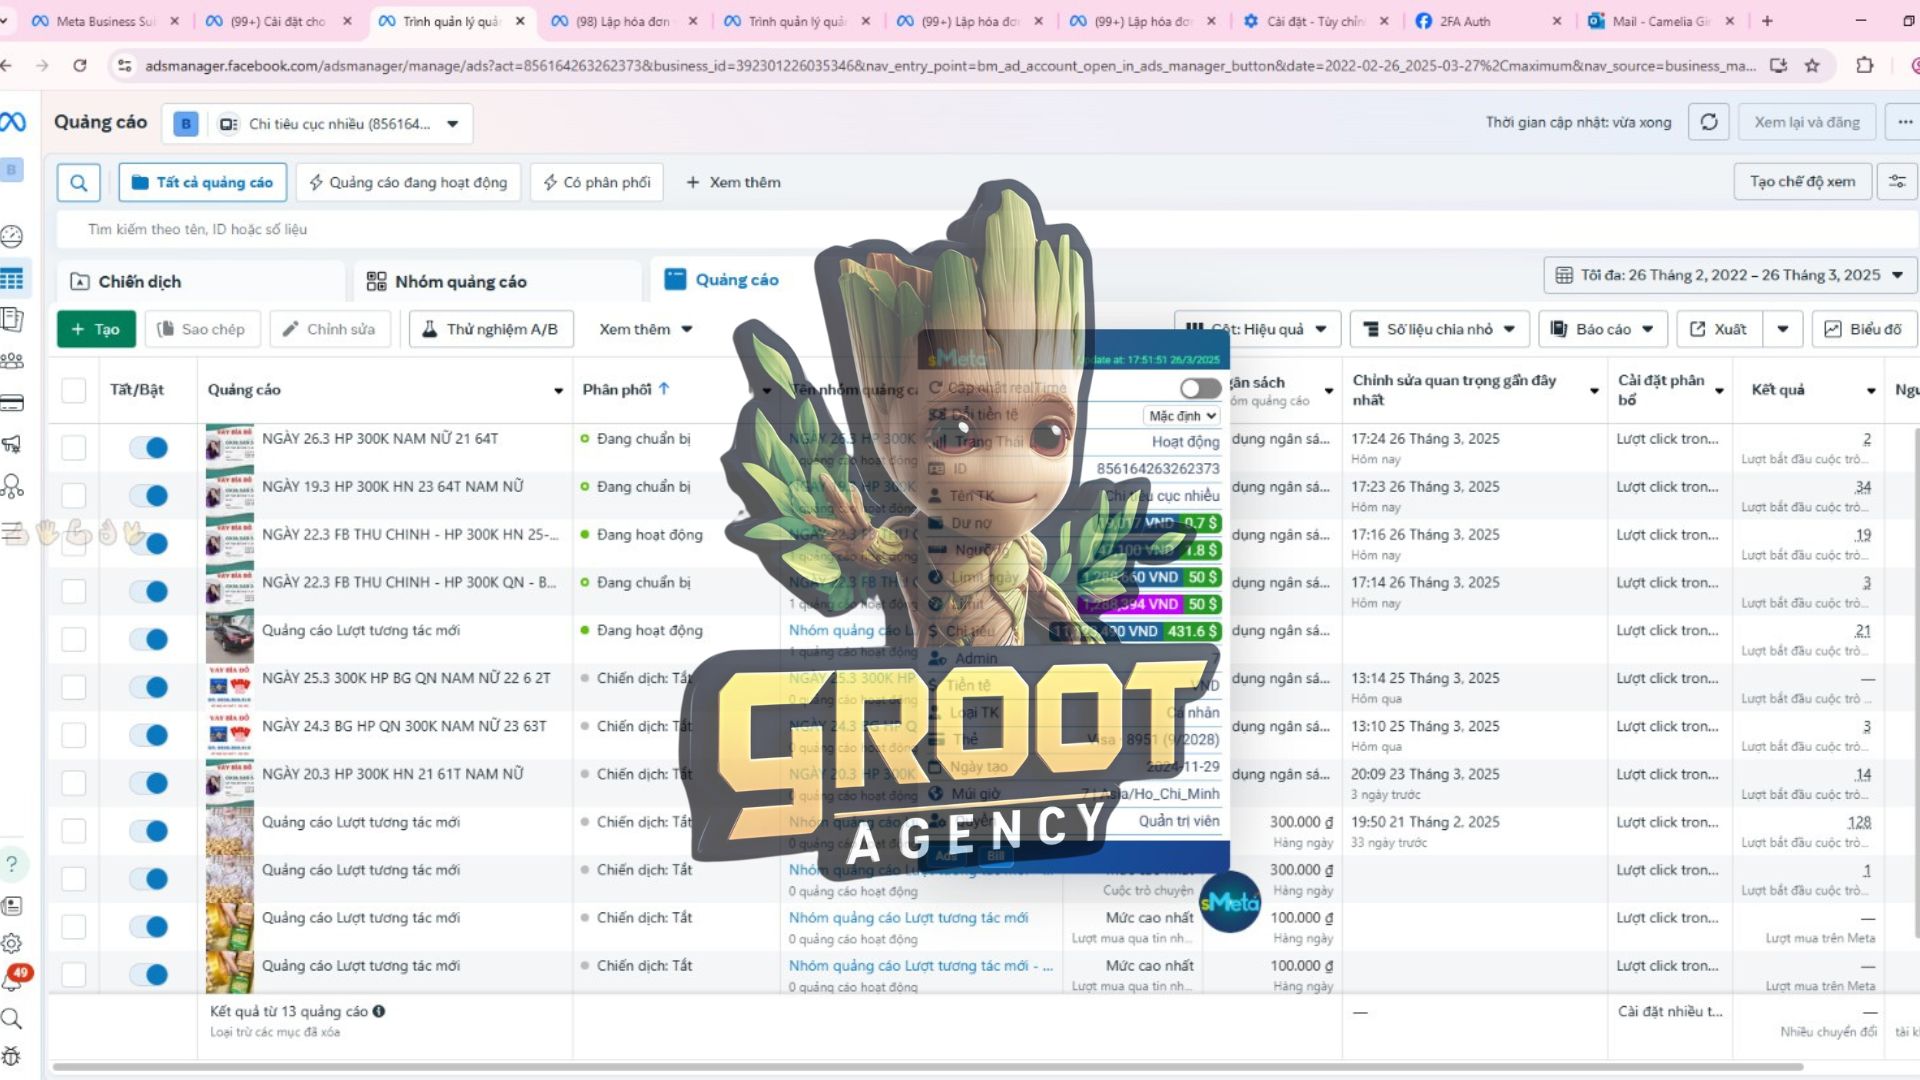Toggle off the NGÀY 24.3 BG HP ad
The image size is (1920, 1080).
click(149, 735)
